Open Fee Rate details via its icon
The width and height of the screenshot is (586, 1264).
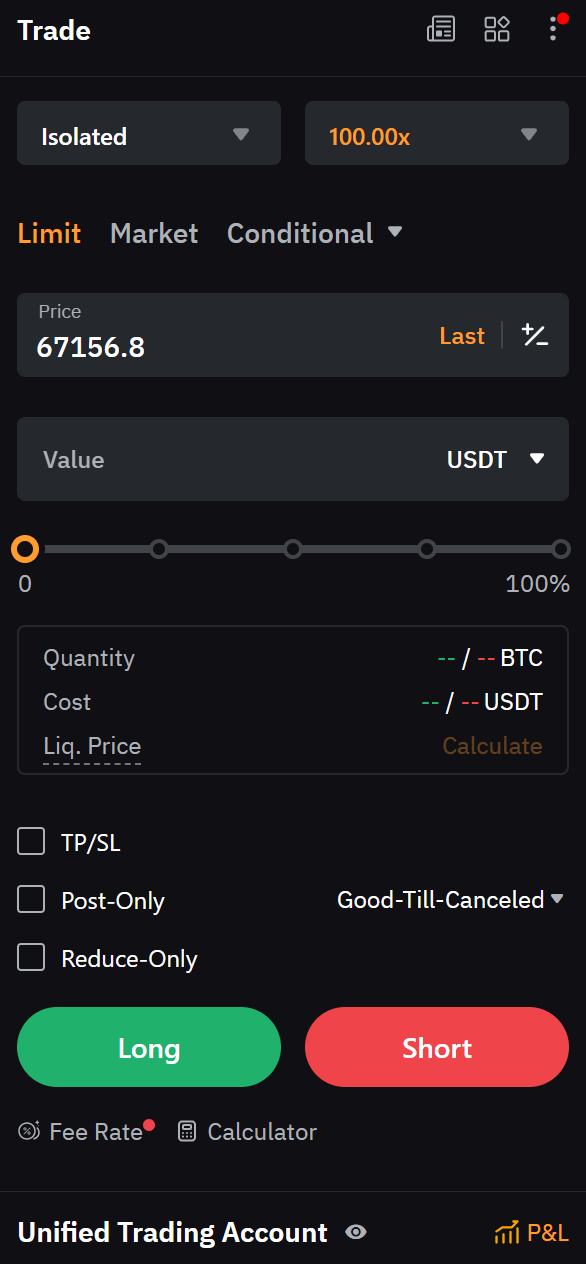tap(30, 1131)
